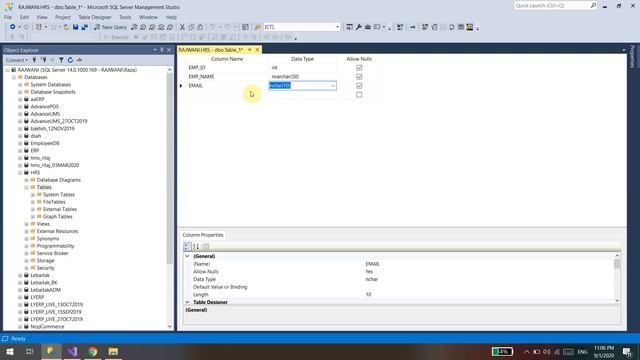Image resolution: width=640 pixels, height=360 pixels.
Task: Click the Copy icon in toolbar
Action: [191, 27]
